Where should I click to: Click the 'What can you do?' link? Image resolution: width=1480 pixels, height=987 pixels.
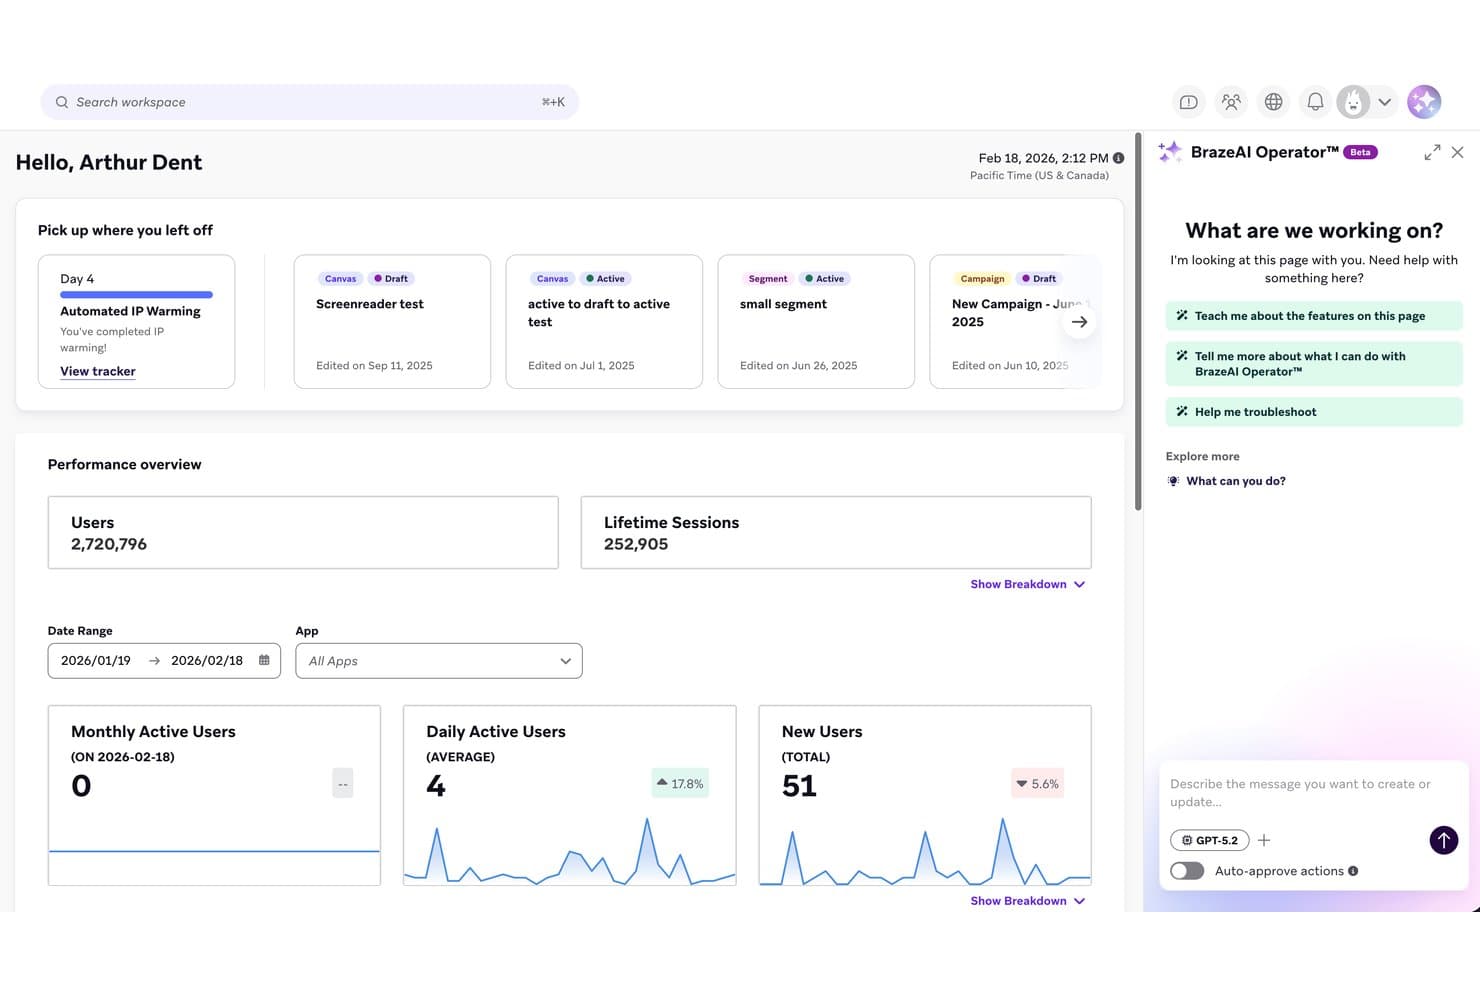pyautogui.click(x=1236, y=481)
